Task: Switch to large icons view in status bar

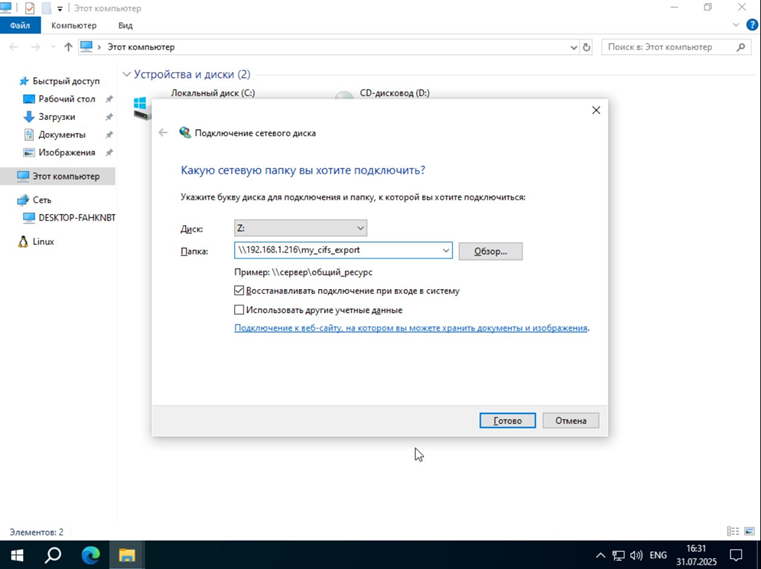Action: click(x=749, y=532)
